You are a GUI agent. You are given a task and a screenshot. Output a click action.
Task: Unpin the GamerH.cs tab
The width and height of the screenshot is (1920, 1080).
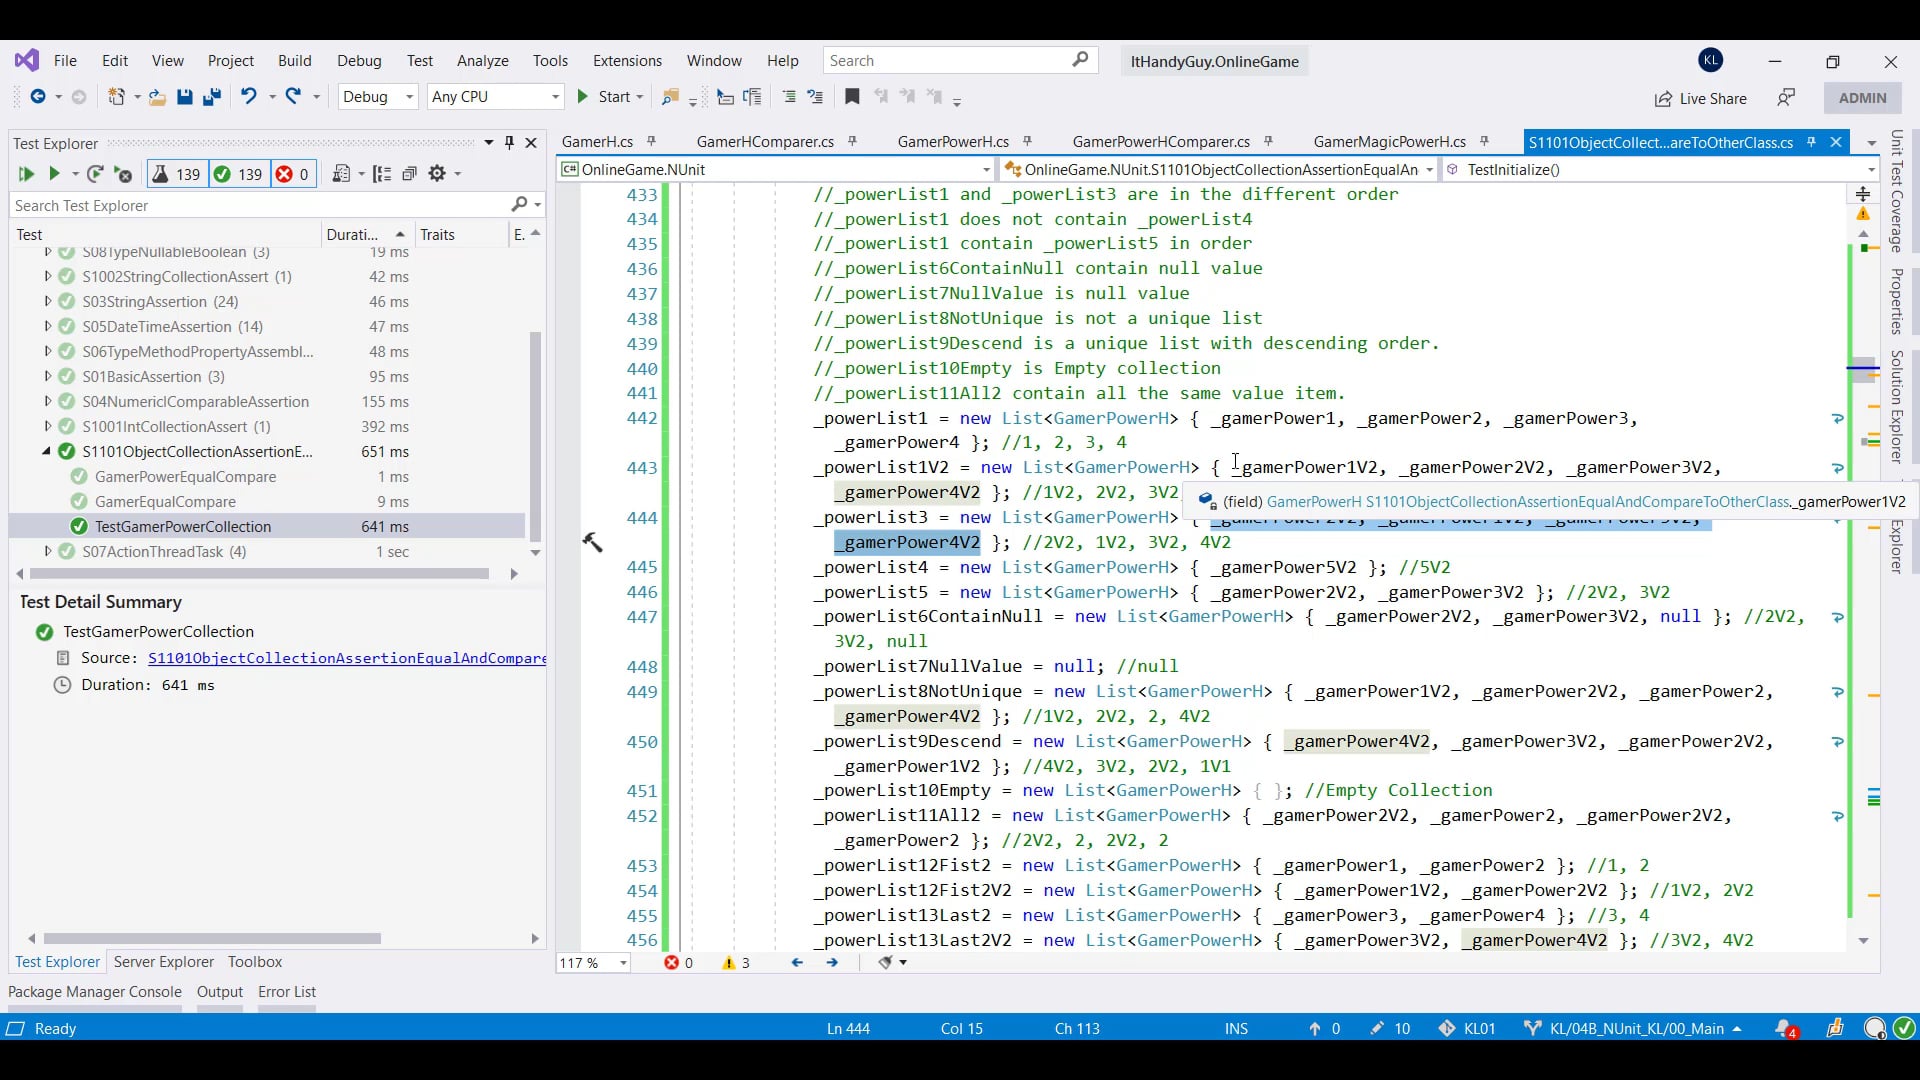coord(652,141)
